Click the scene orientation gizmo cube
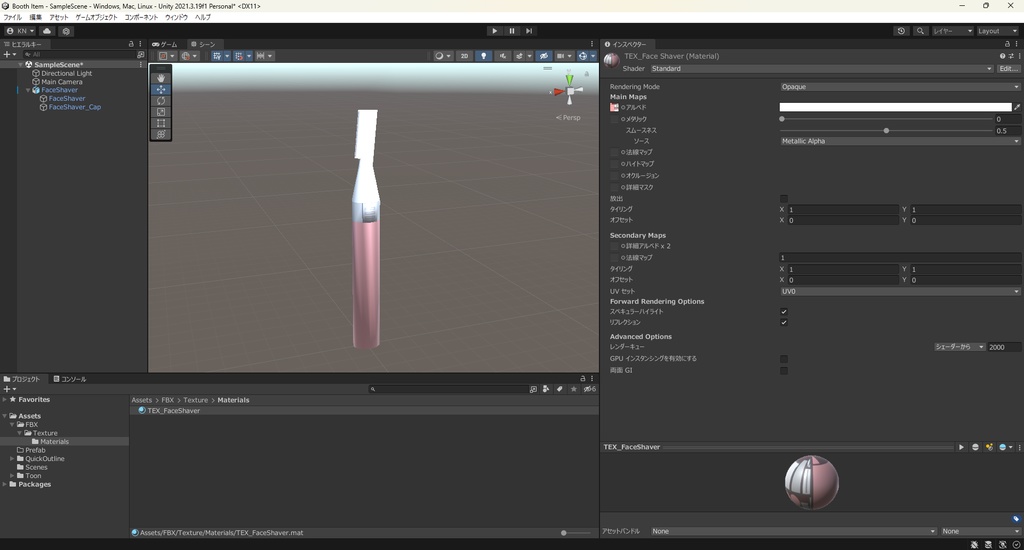Screen dimensions: 1024x550 [570, 91]
